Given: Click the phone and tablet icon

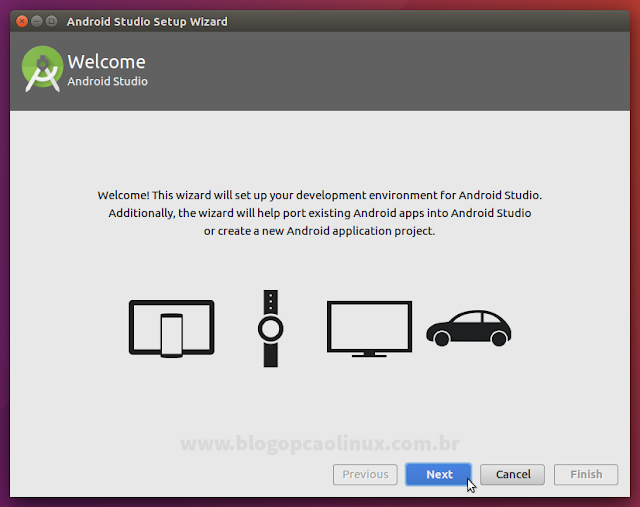Looking at the screenshot, I should [171, 329].
